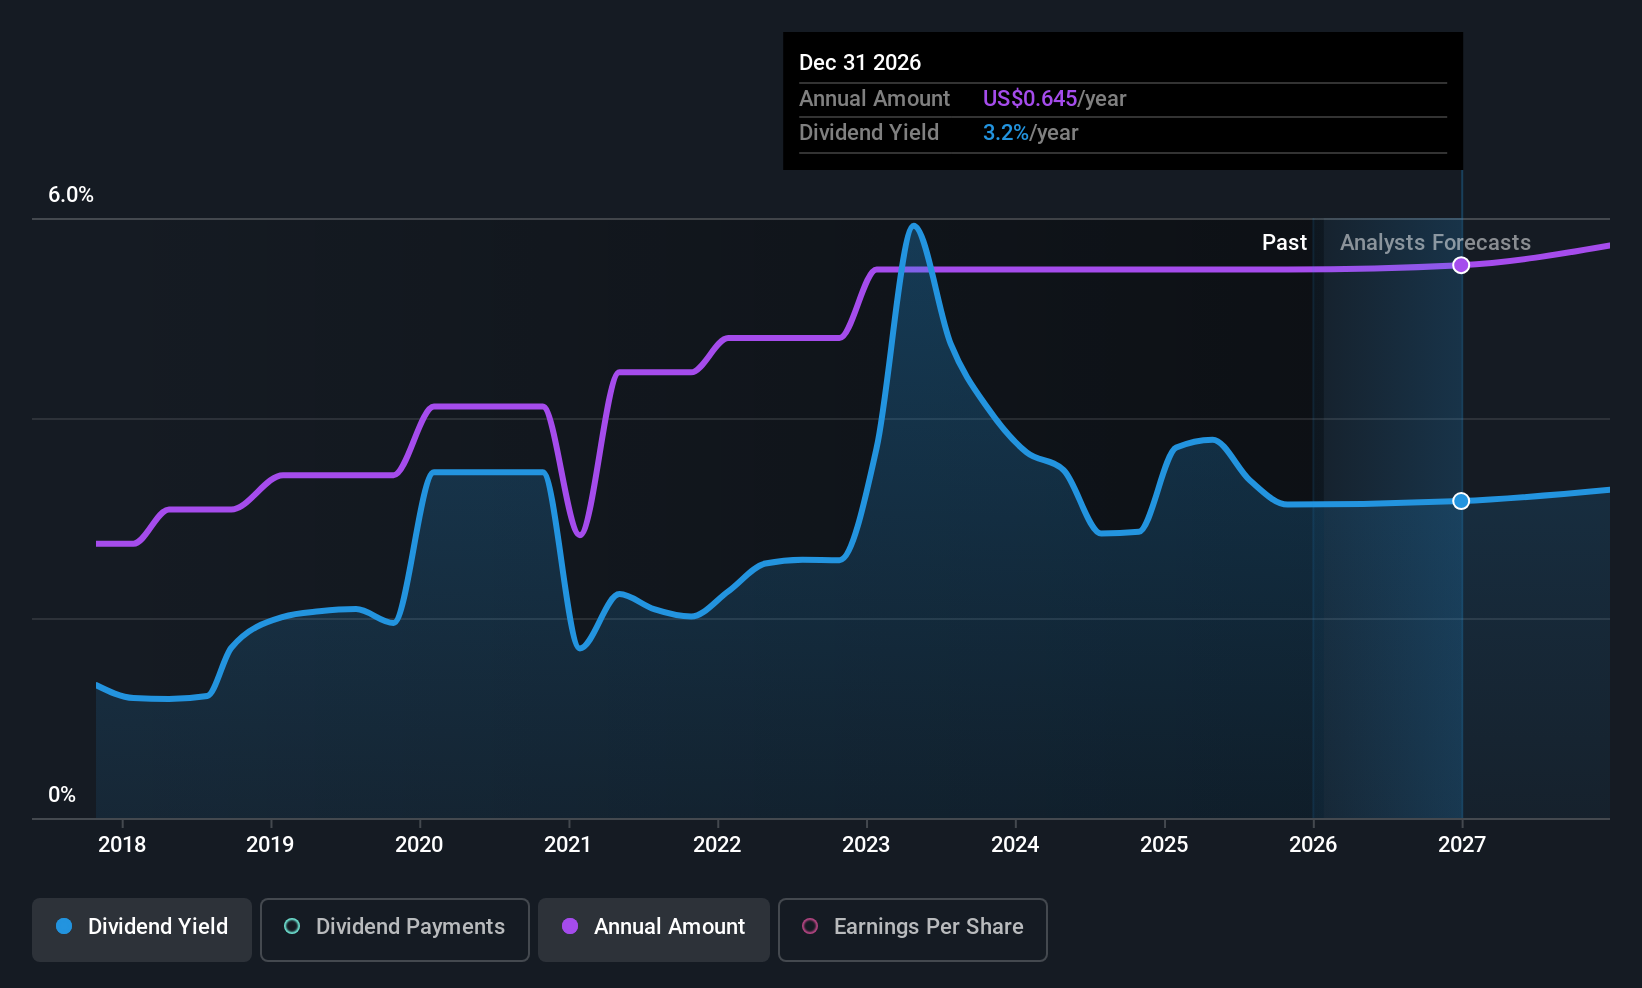Select the purple data point at 2027

tap(1461, 265)
